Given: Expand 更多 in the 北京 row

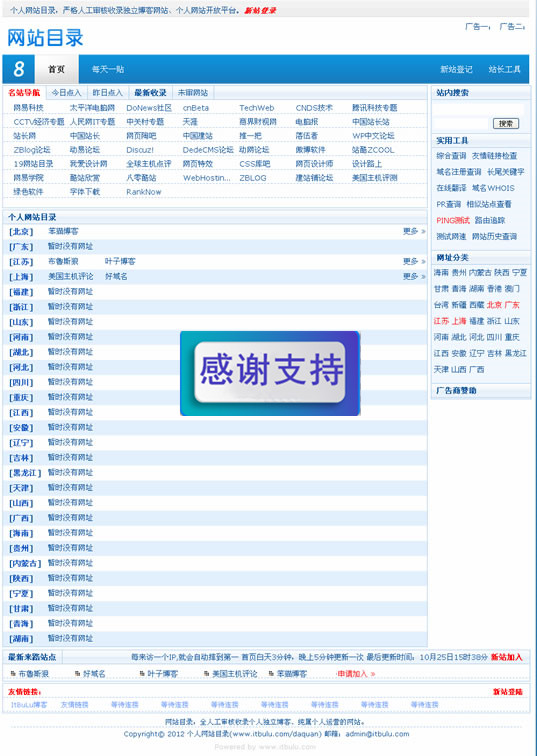Looking at the screenshot, I should click(x=414, y=231).
